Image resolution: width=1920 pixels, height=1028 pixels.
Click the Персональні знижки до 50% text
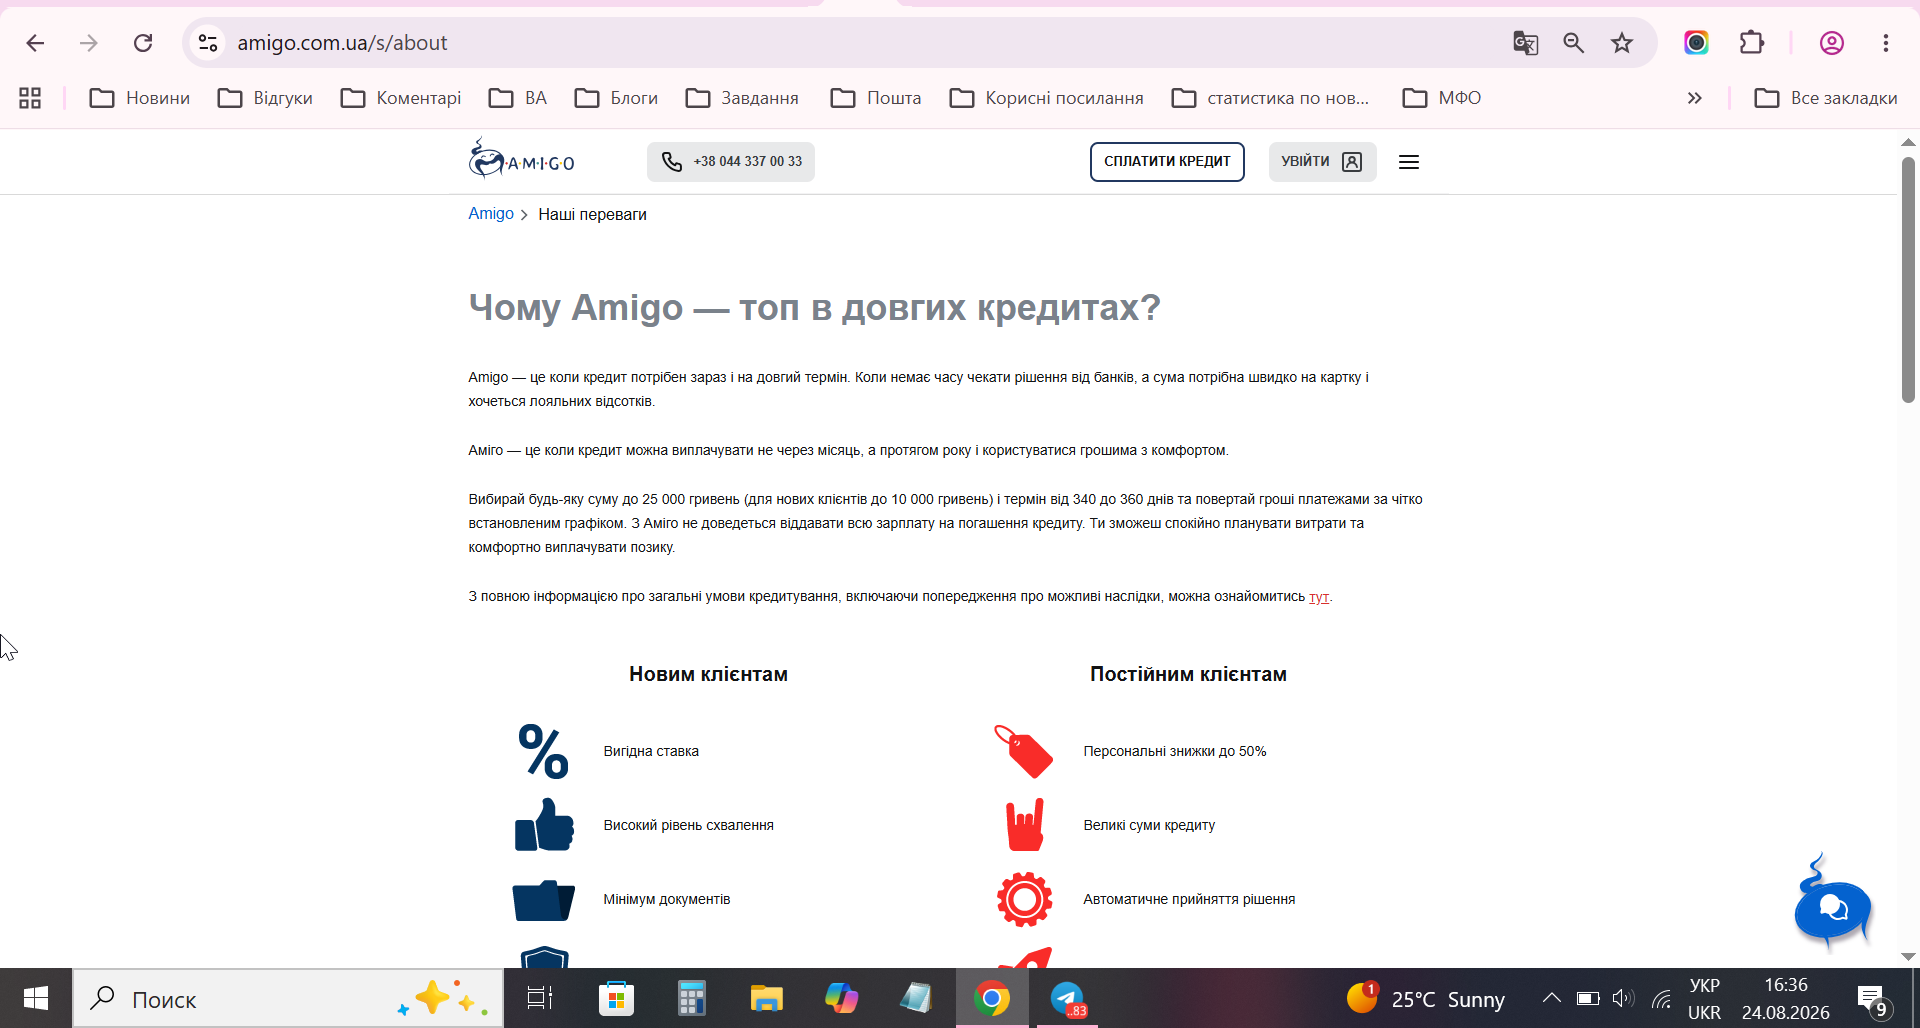pyautogui.click(x=1175, y=751)
